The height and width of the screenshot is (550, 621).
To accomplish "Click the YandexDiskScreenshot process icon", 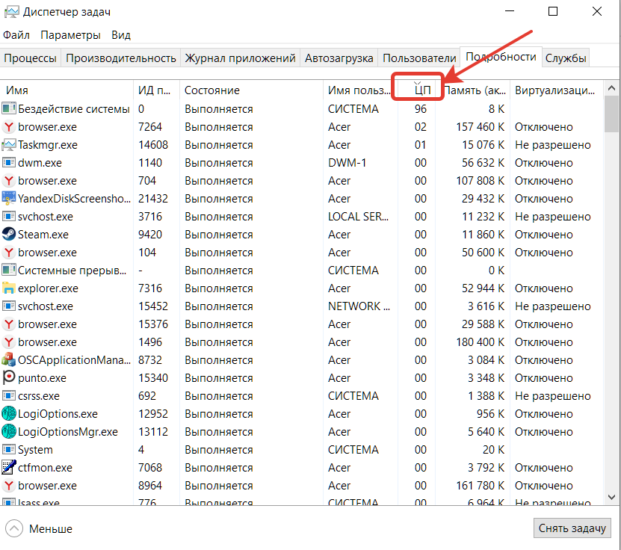I will [x=9, y=198].
